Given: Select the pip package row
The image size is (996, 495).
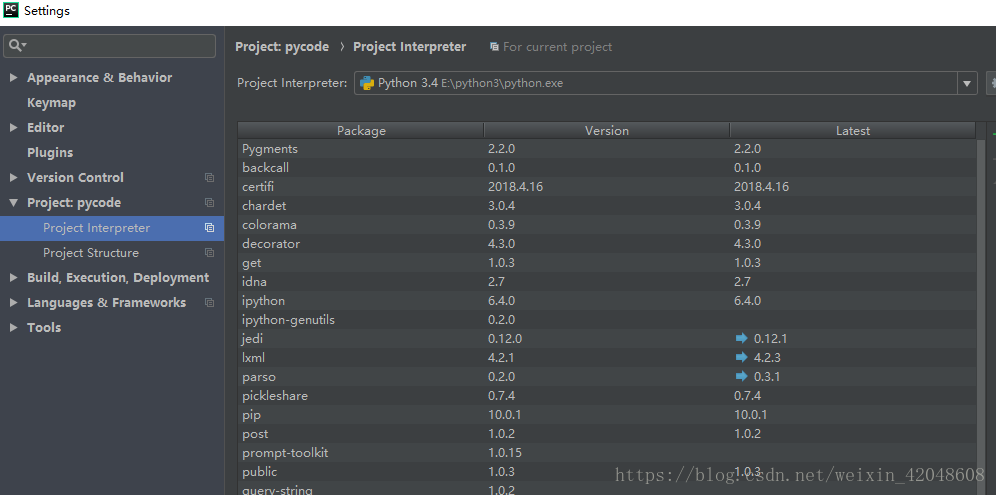Looking at the screenshot, I should pos(607,415).
